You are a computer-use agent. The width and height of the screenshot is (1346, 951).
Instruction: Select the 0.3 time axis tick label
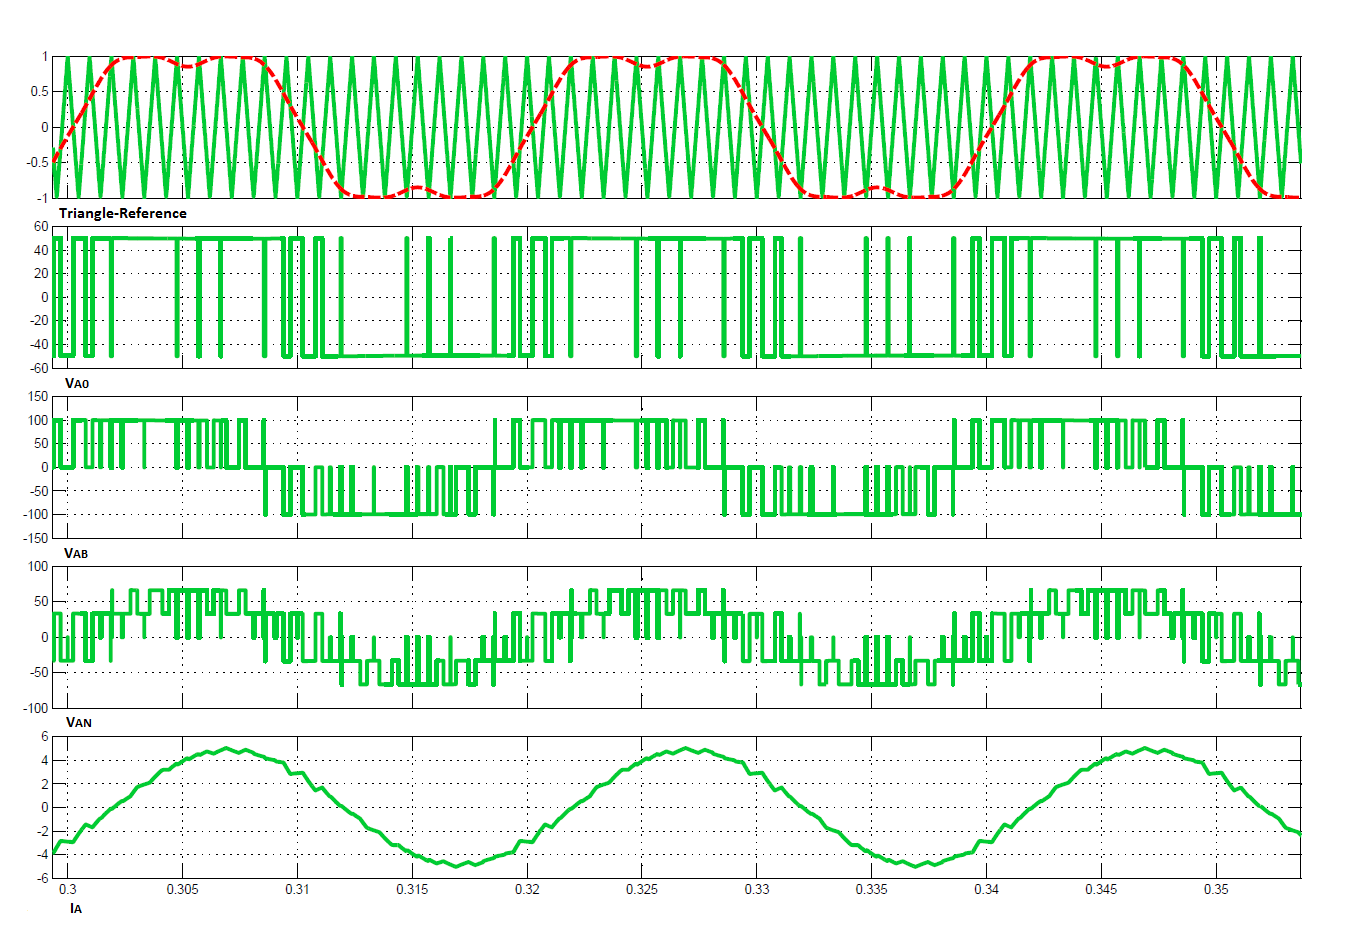(67, 889)
